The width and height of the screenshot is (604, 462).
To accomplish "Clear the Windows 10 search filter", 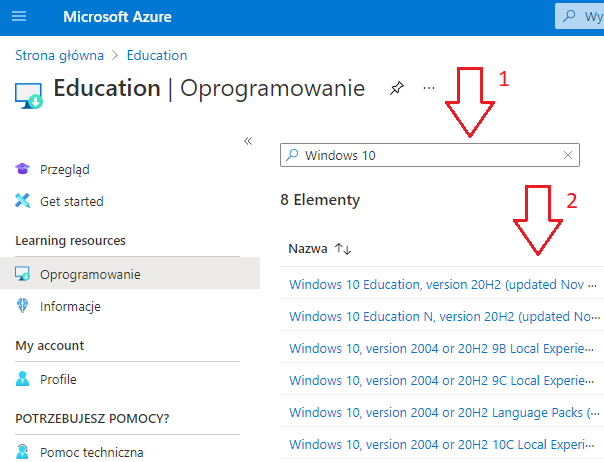I will point(568,155).
